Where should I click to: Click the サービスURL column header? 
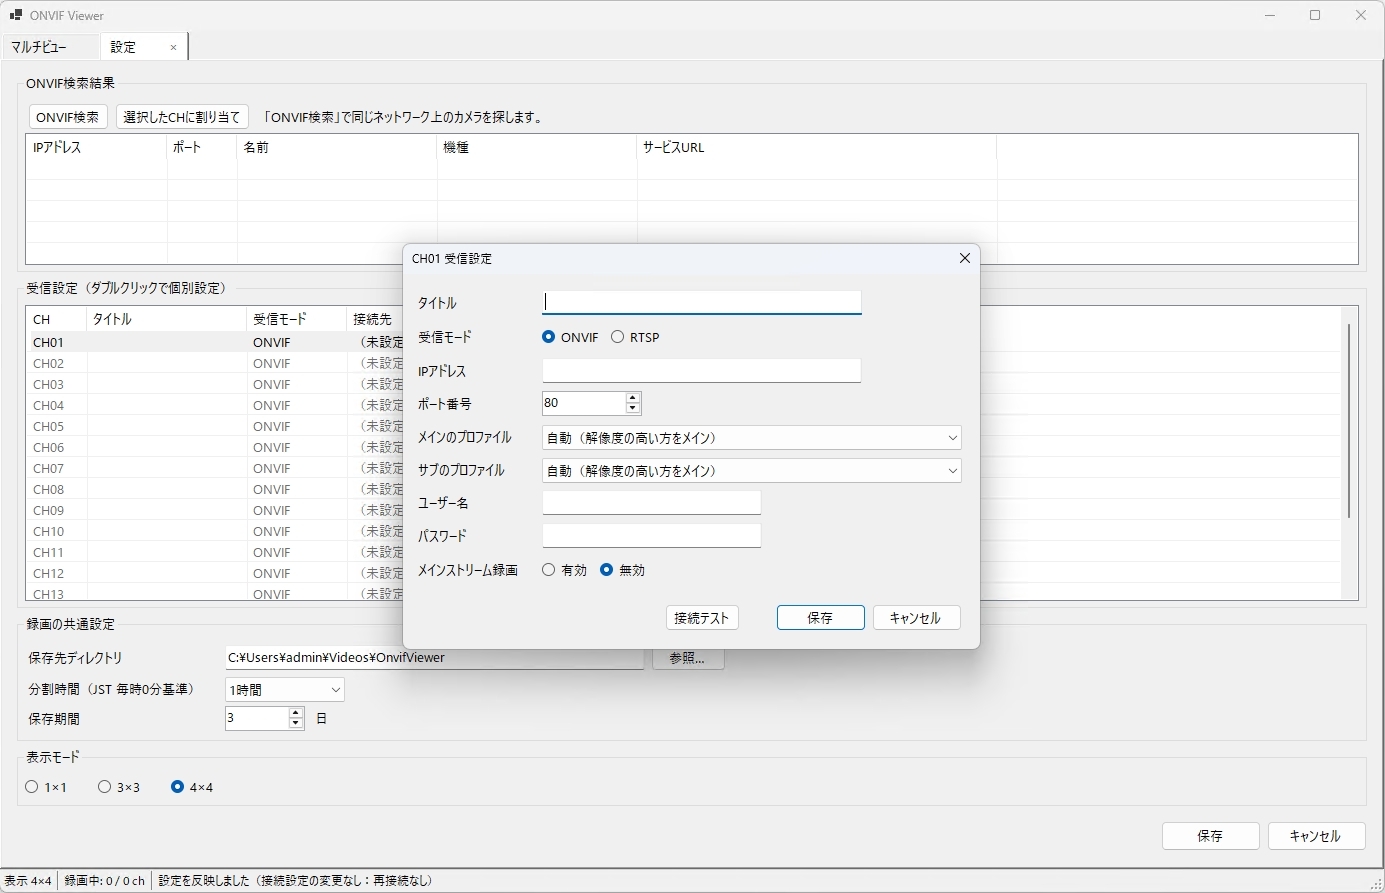pyautogui.click(x=817, y=147)
